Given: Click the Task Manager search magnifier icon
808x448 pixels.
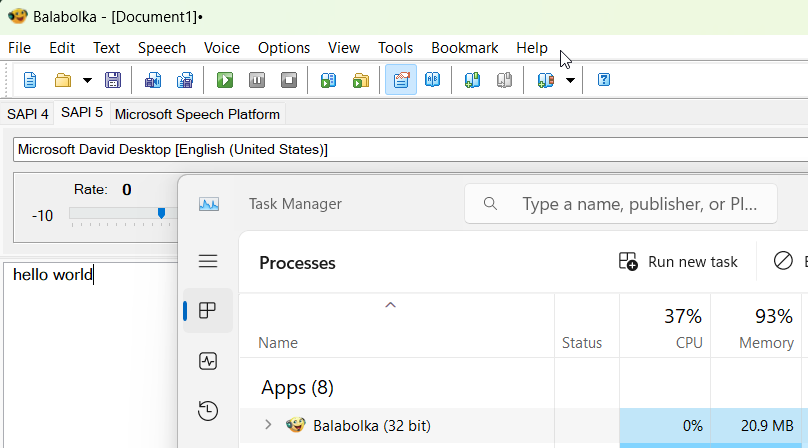Looking at the screenshot, I should (490, 204).
